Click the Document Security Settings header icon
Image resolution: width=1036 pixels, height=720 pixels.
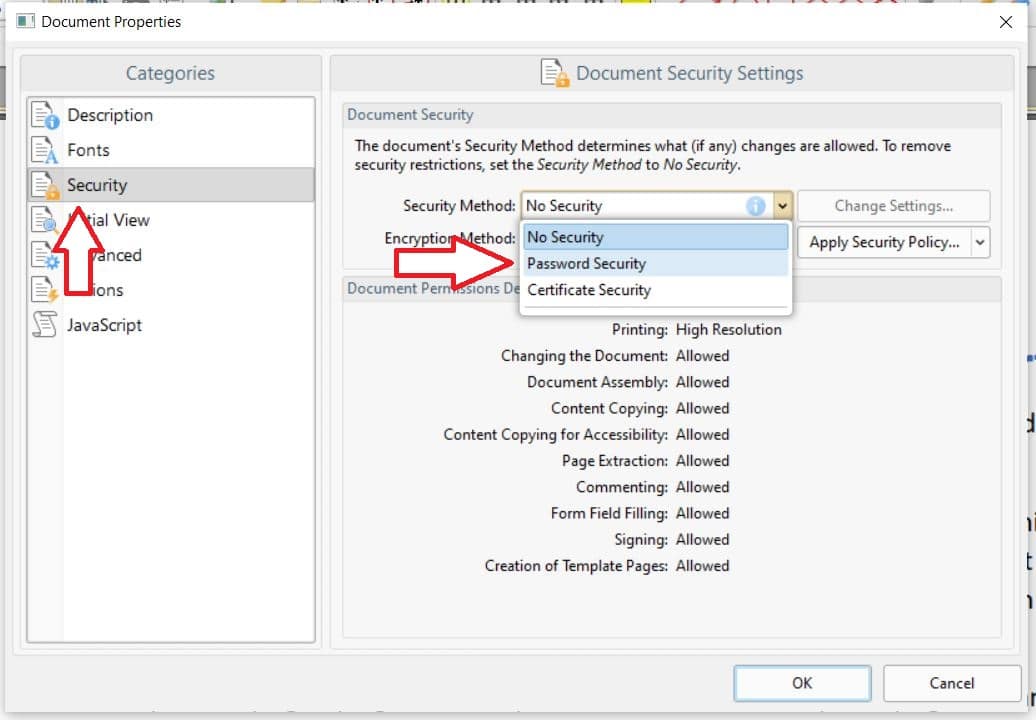click(554, 73)
